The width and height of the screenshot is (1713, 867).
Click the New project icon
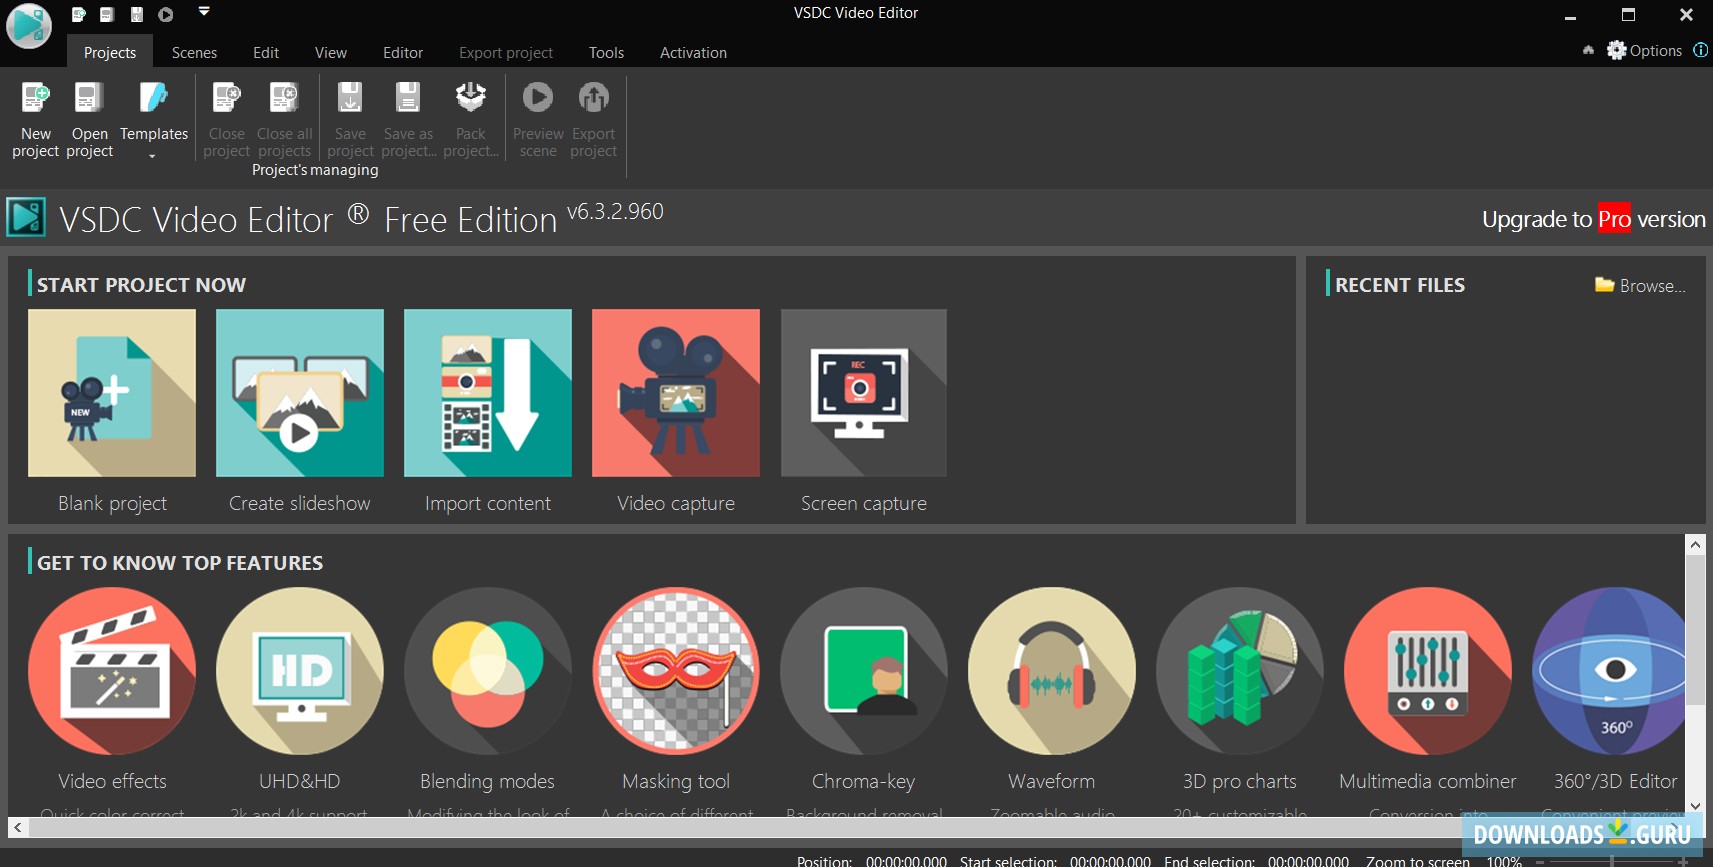click(35, 98)
